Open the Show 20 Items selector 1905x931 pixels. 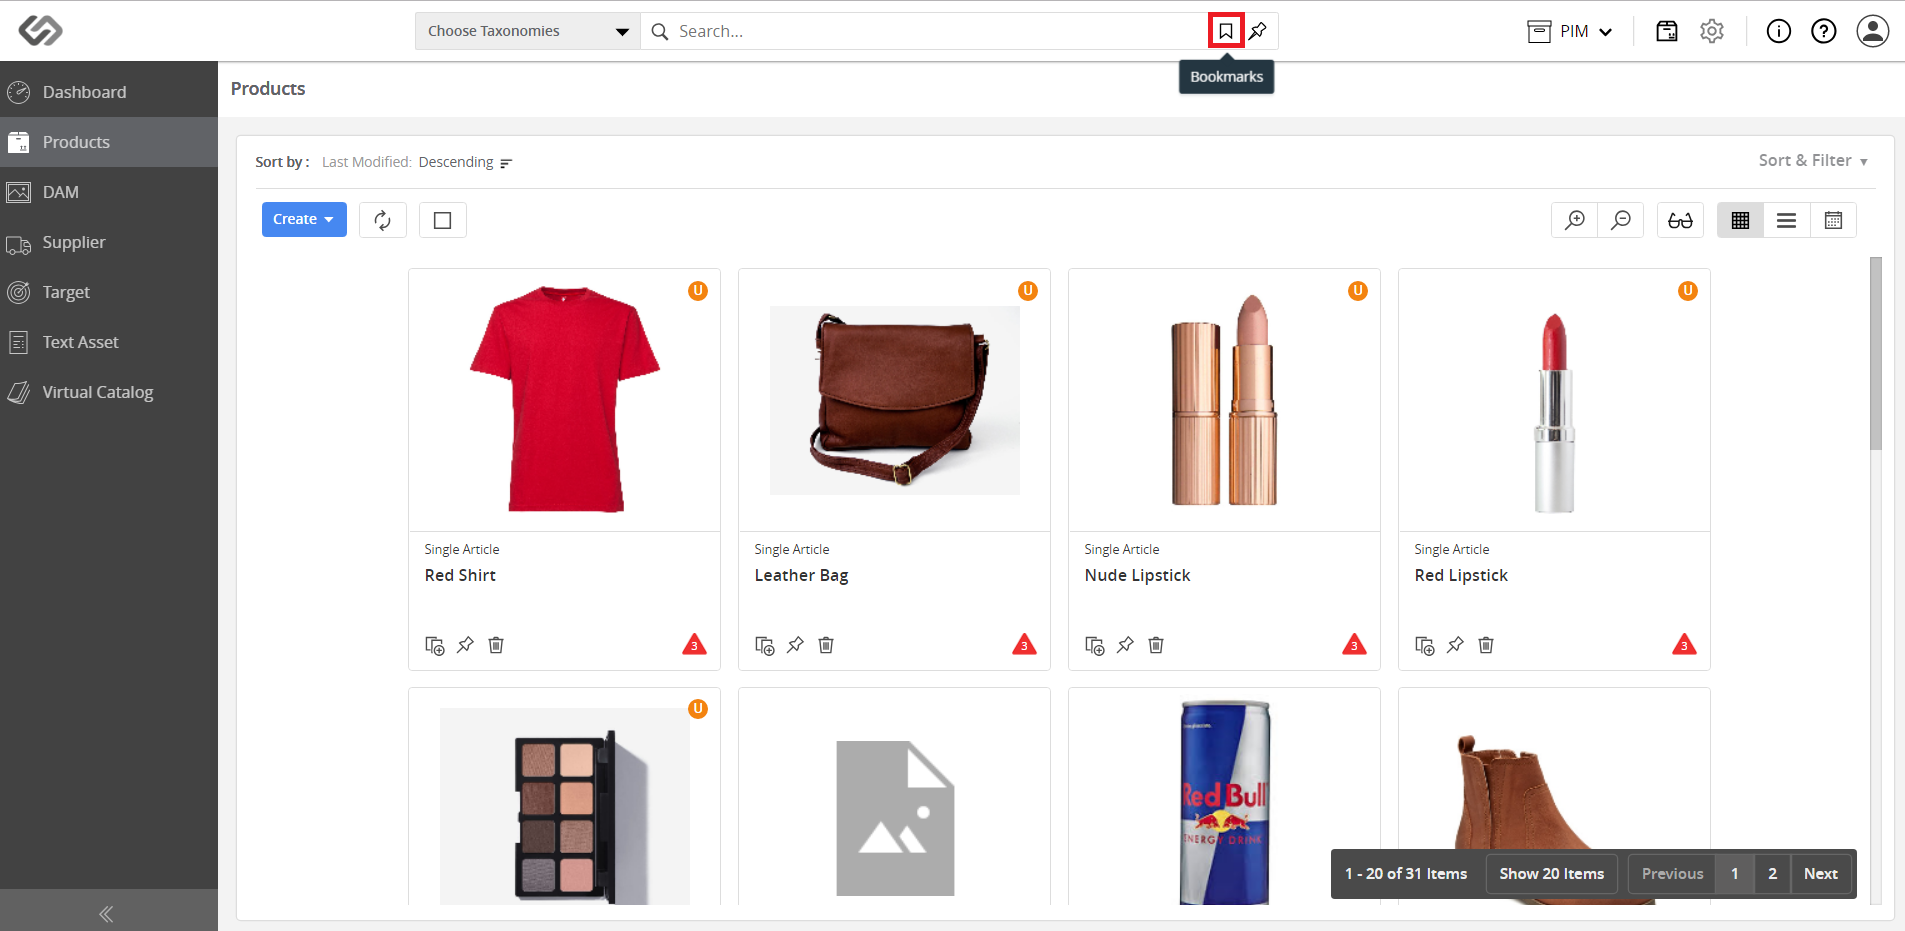1552,874
